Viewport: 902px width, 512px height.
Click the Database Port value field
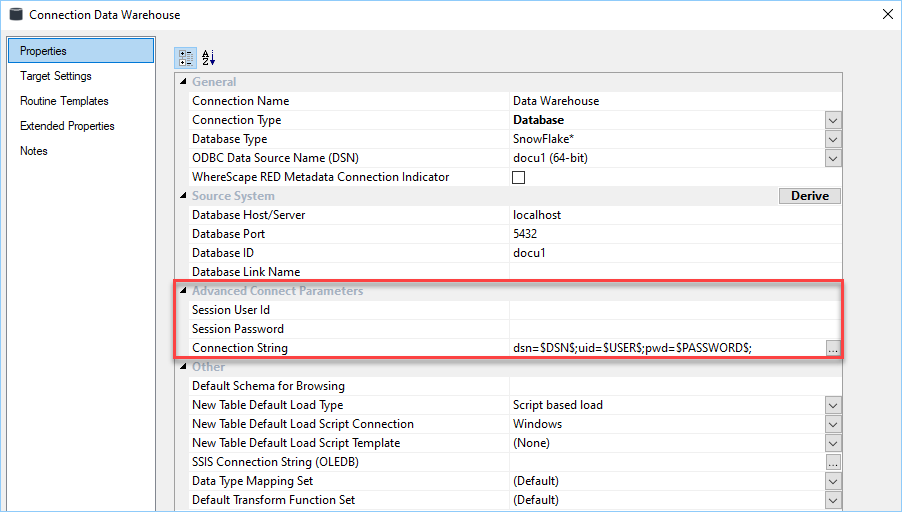click(670, 234)
